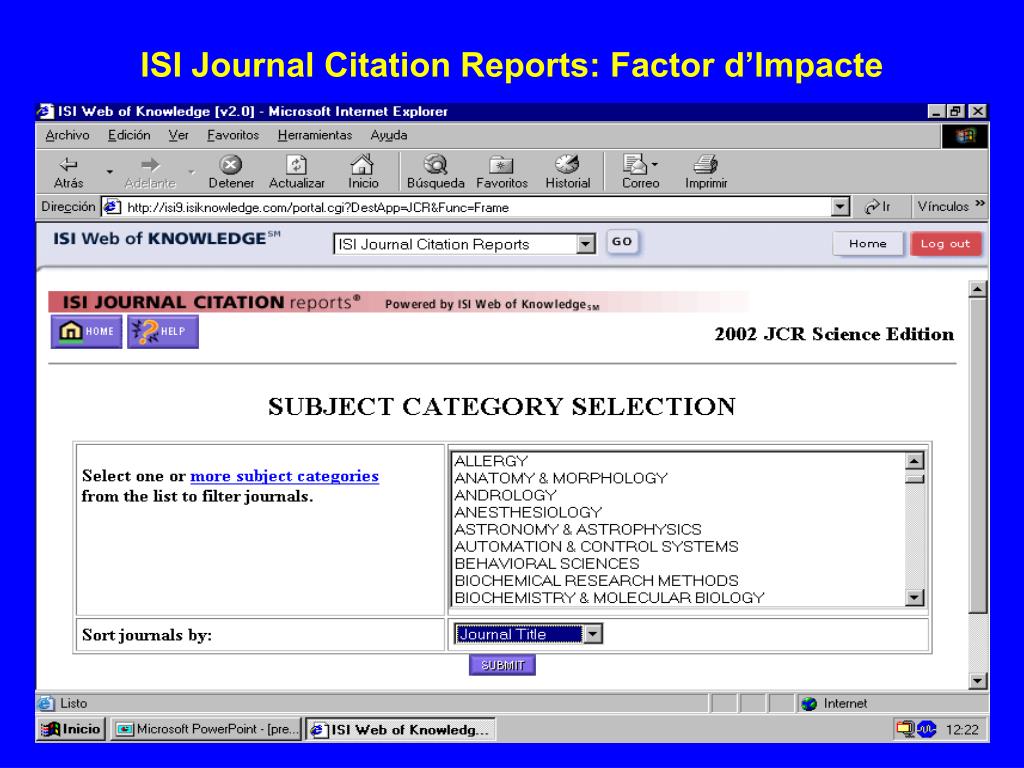This screenshot has width=1024, height=768.
Task: Open the Ayuda menu
Action: [x=389, y=135]
